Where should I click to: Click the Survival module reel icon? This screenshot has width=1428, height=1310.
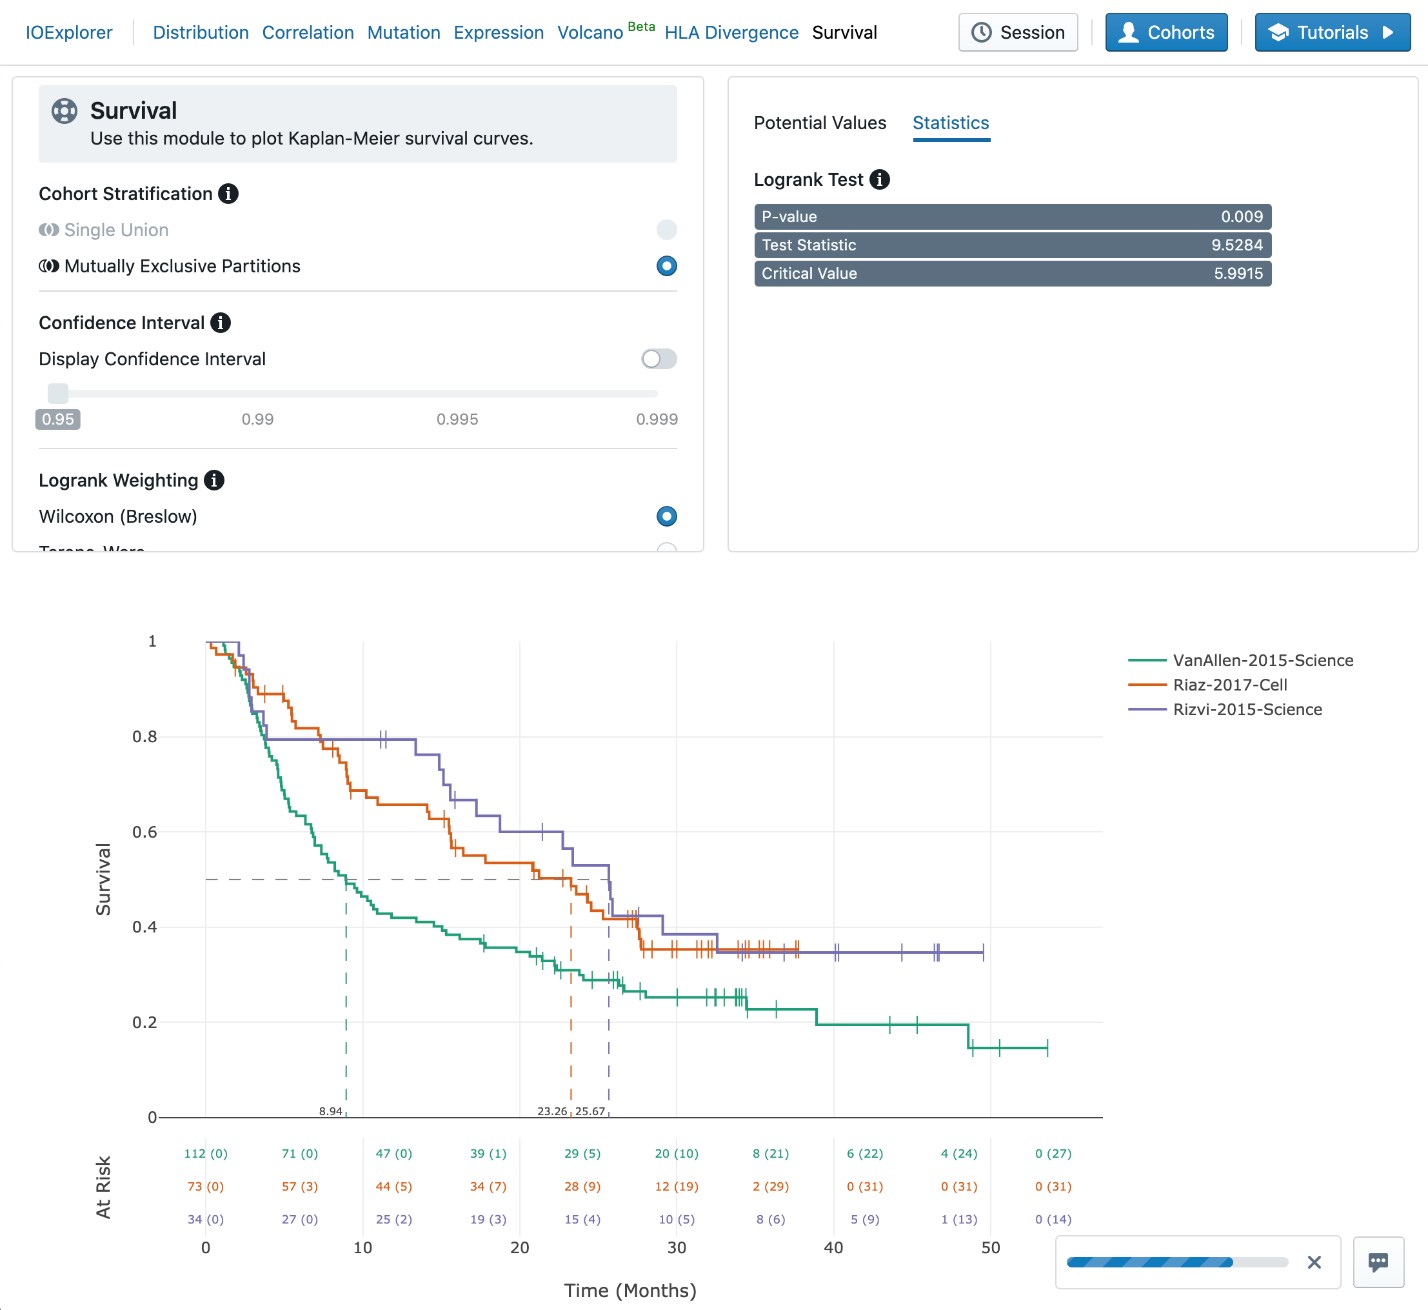click(64, 111)
